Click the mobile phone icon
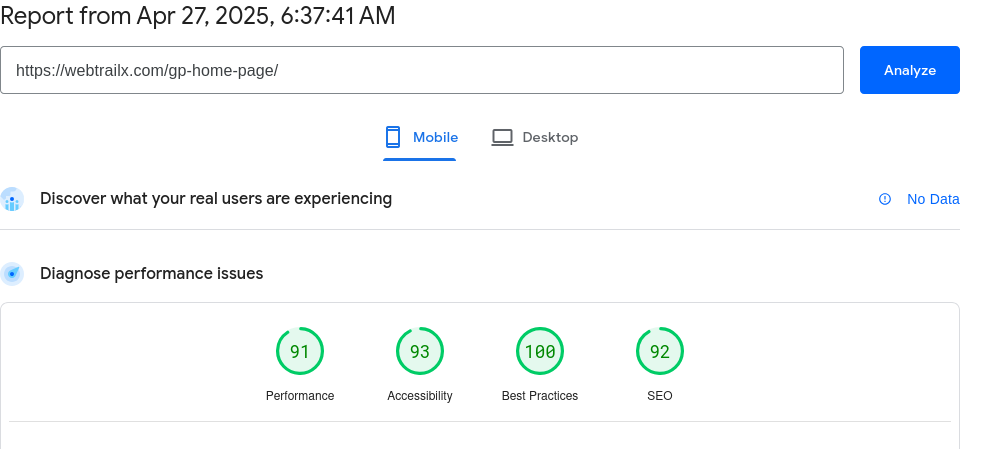 (x=393, y=137)
